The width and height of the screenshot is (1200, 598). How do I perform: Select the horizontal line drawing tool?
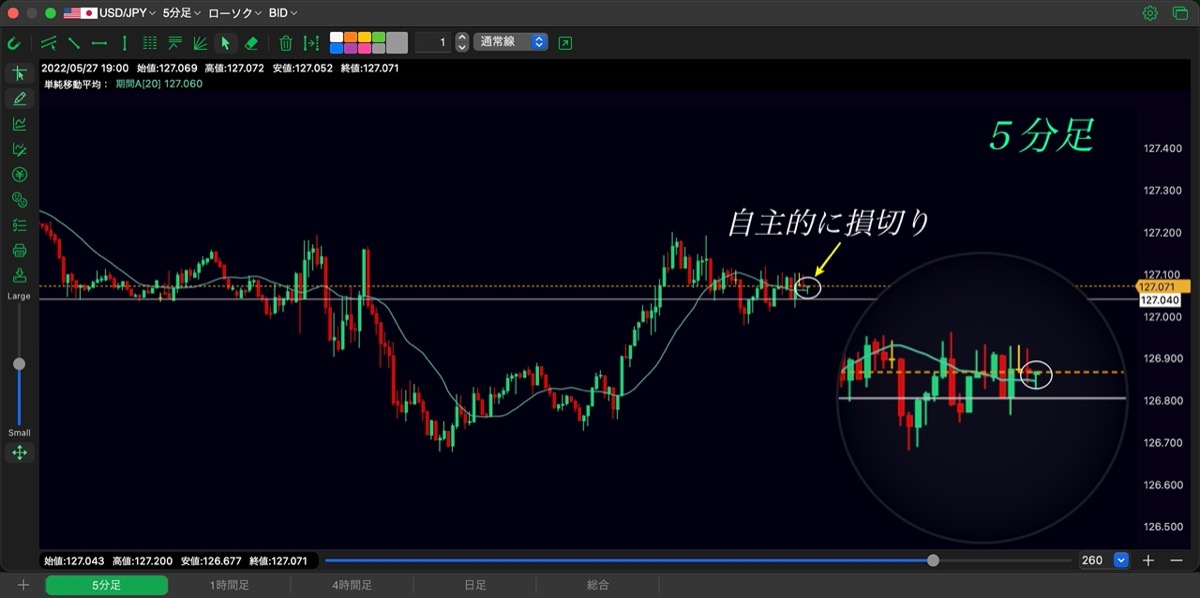(x=99, y=43)
